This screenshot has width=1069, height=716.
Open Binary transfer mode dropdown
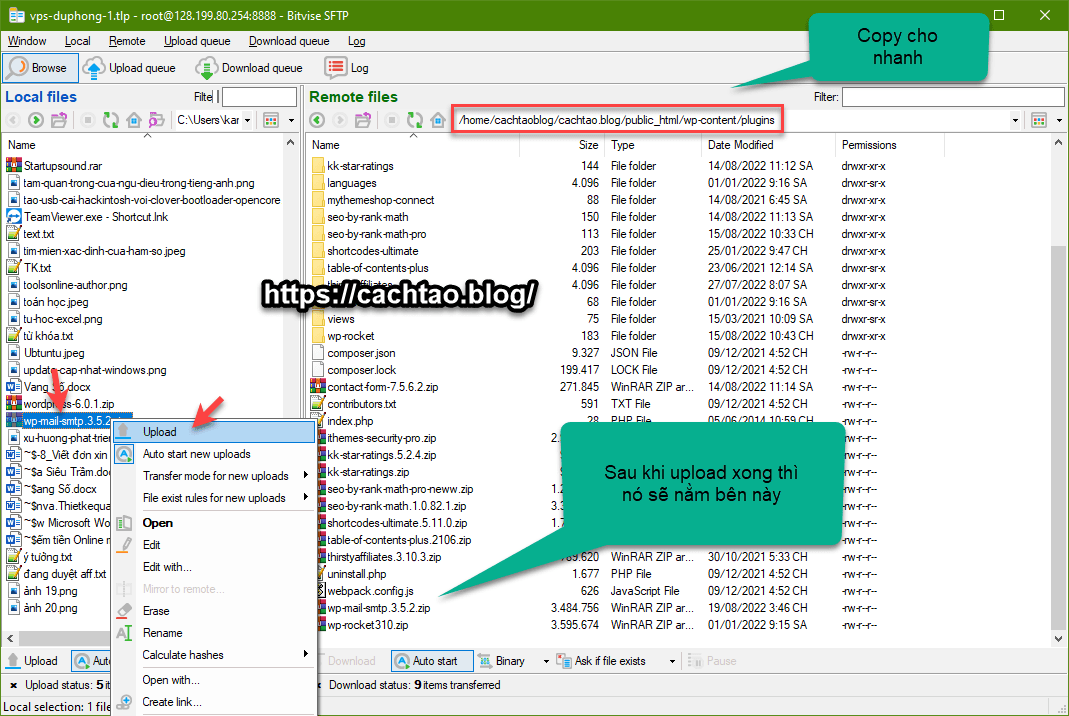coord(545,661)
